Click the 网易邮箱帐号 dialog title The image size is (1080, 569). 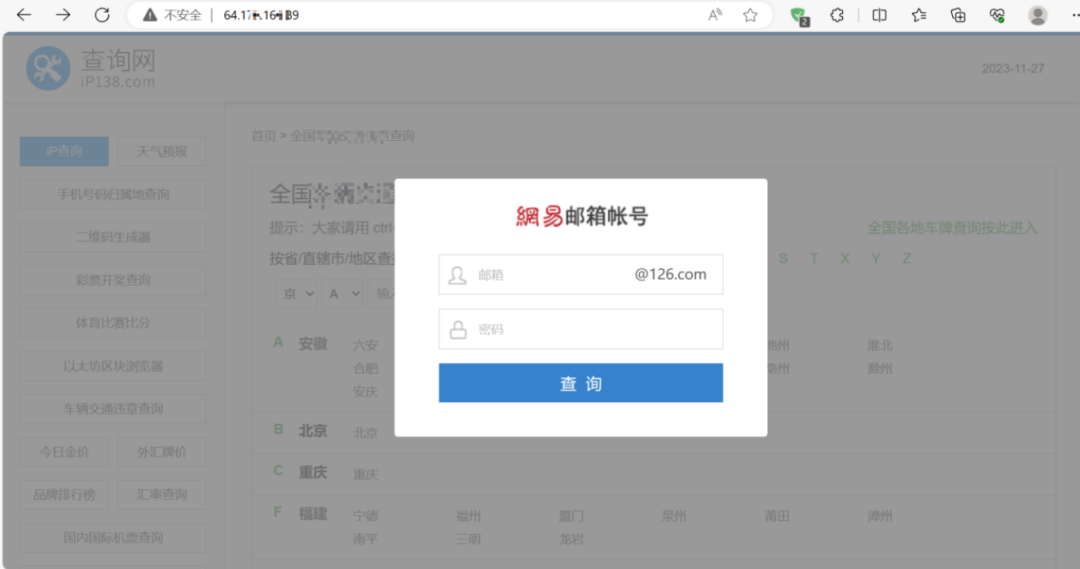(x=582, y=216)
